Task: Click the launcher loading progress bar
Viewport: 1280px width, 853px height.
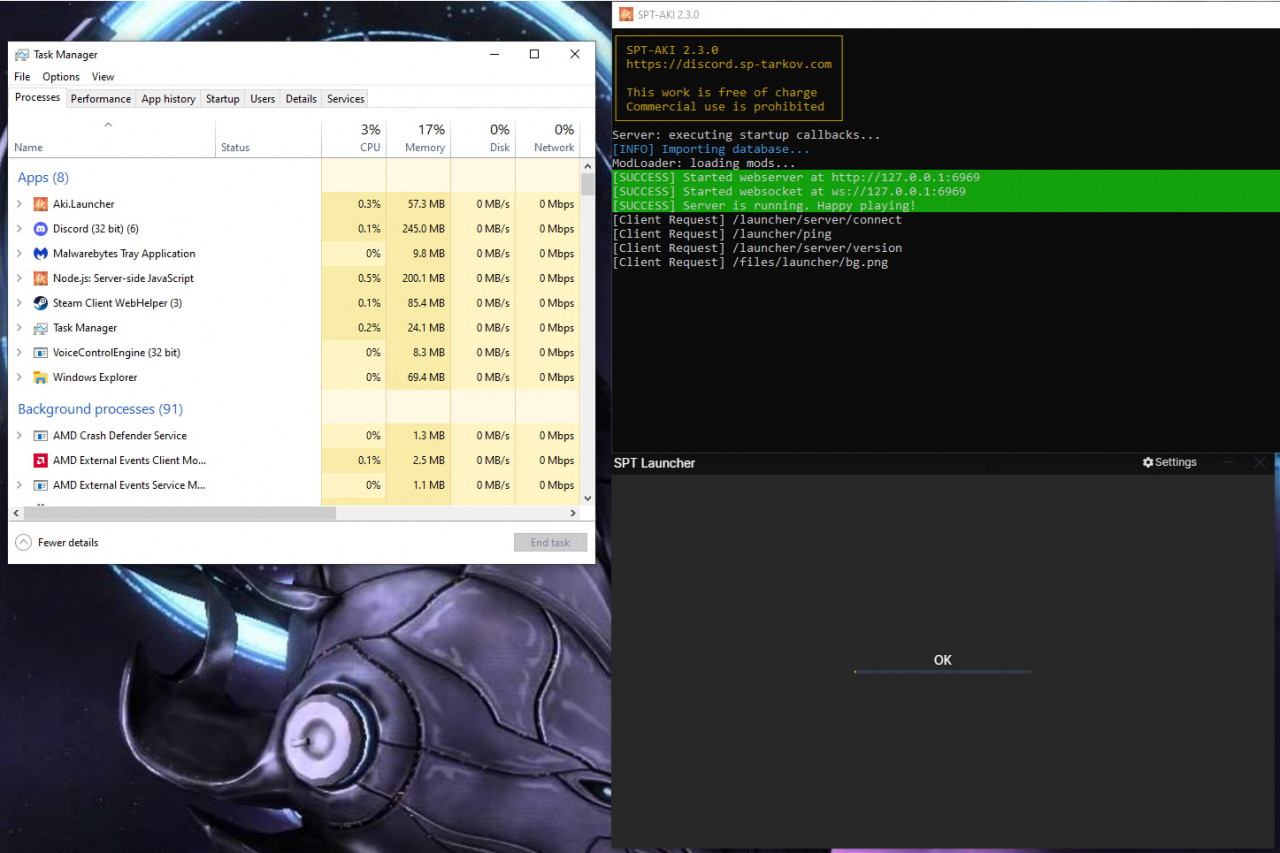Action: point(942,672)
